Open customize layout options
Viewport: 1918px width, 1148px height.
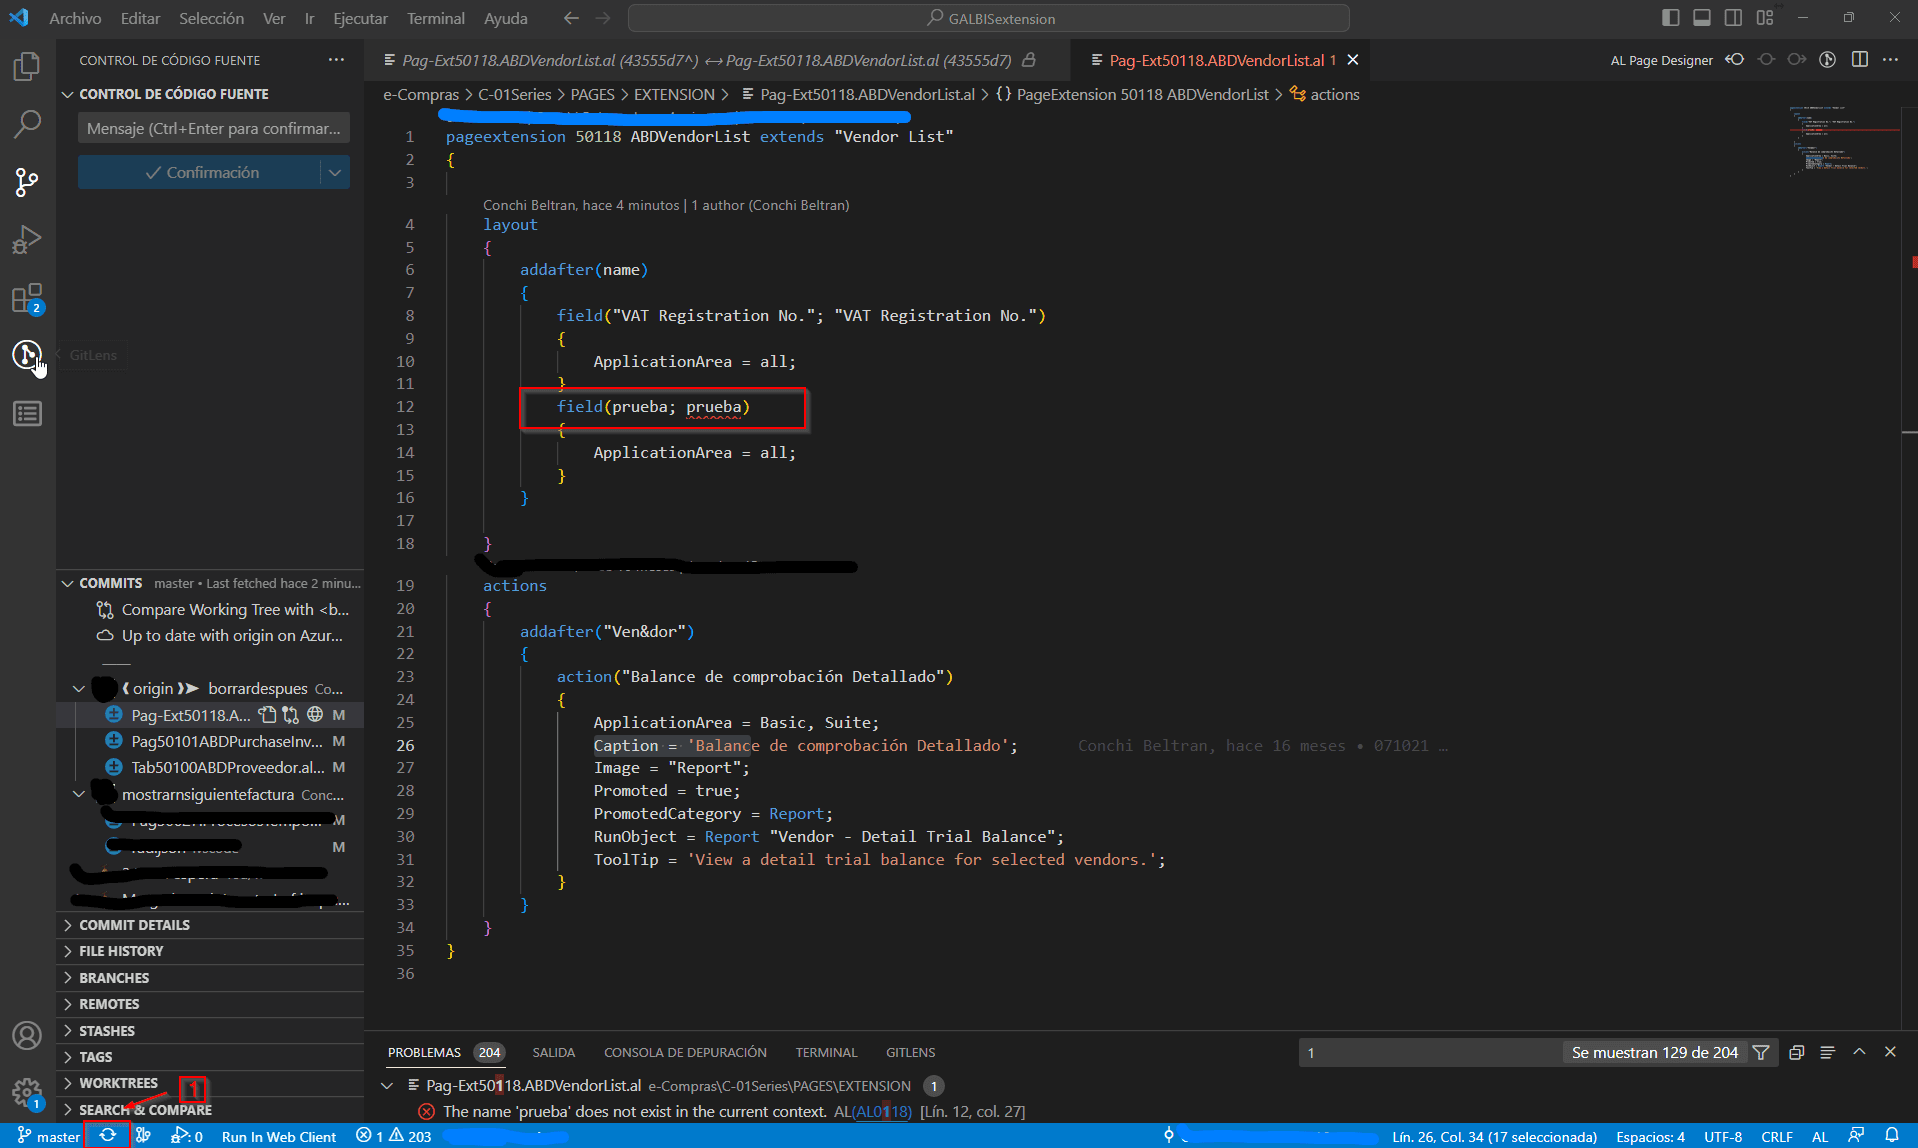pyautogui.click(x=1765, y=18)
